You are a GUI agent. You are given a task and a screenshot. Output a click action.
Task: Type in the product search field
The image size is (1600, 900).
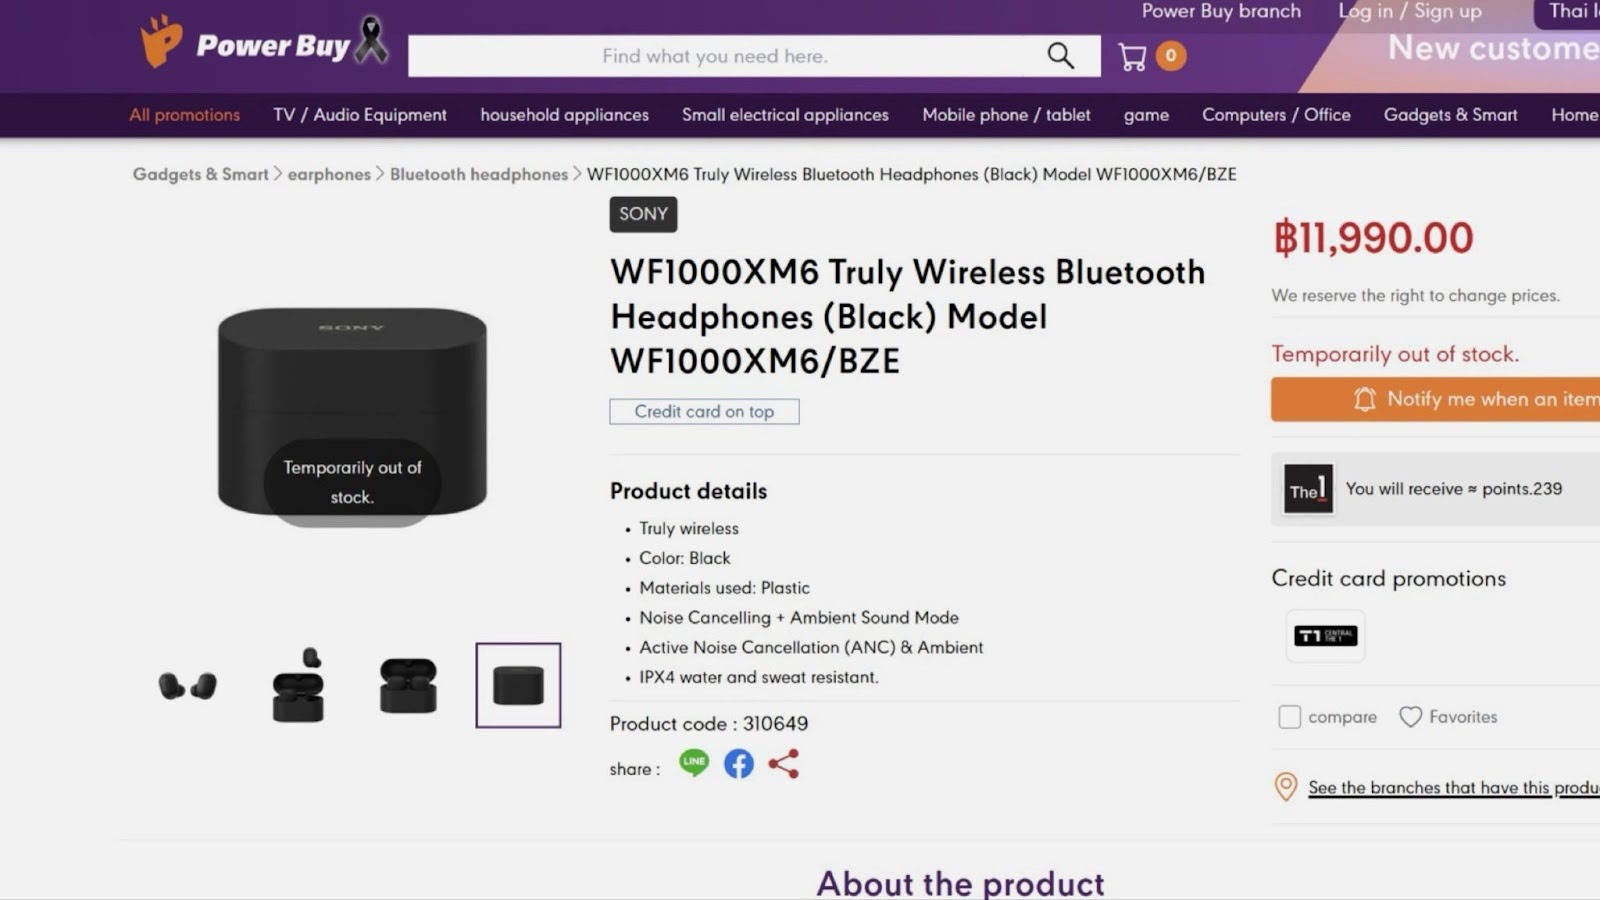[x=715, y=56]
